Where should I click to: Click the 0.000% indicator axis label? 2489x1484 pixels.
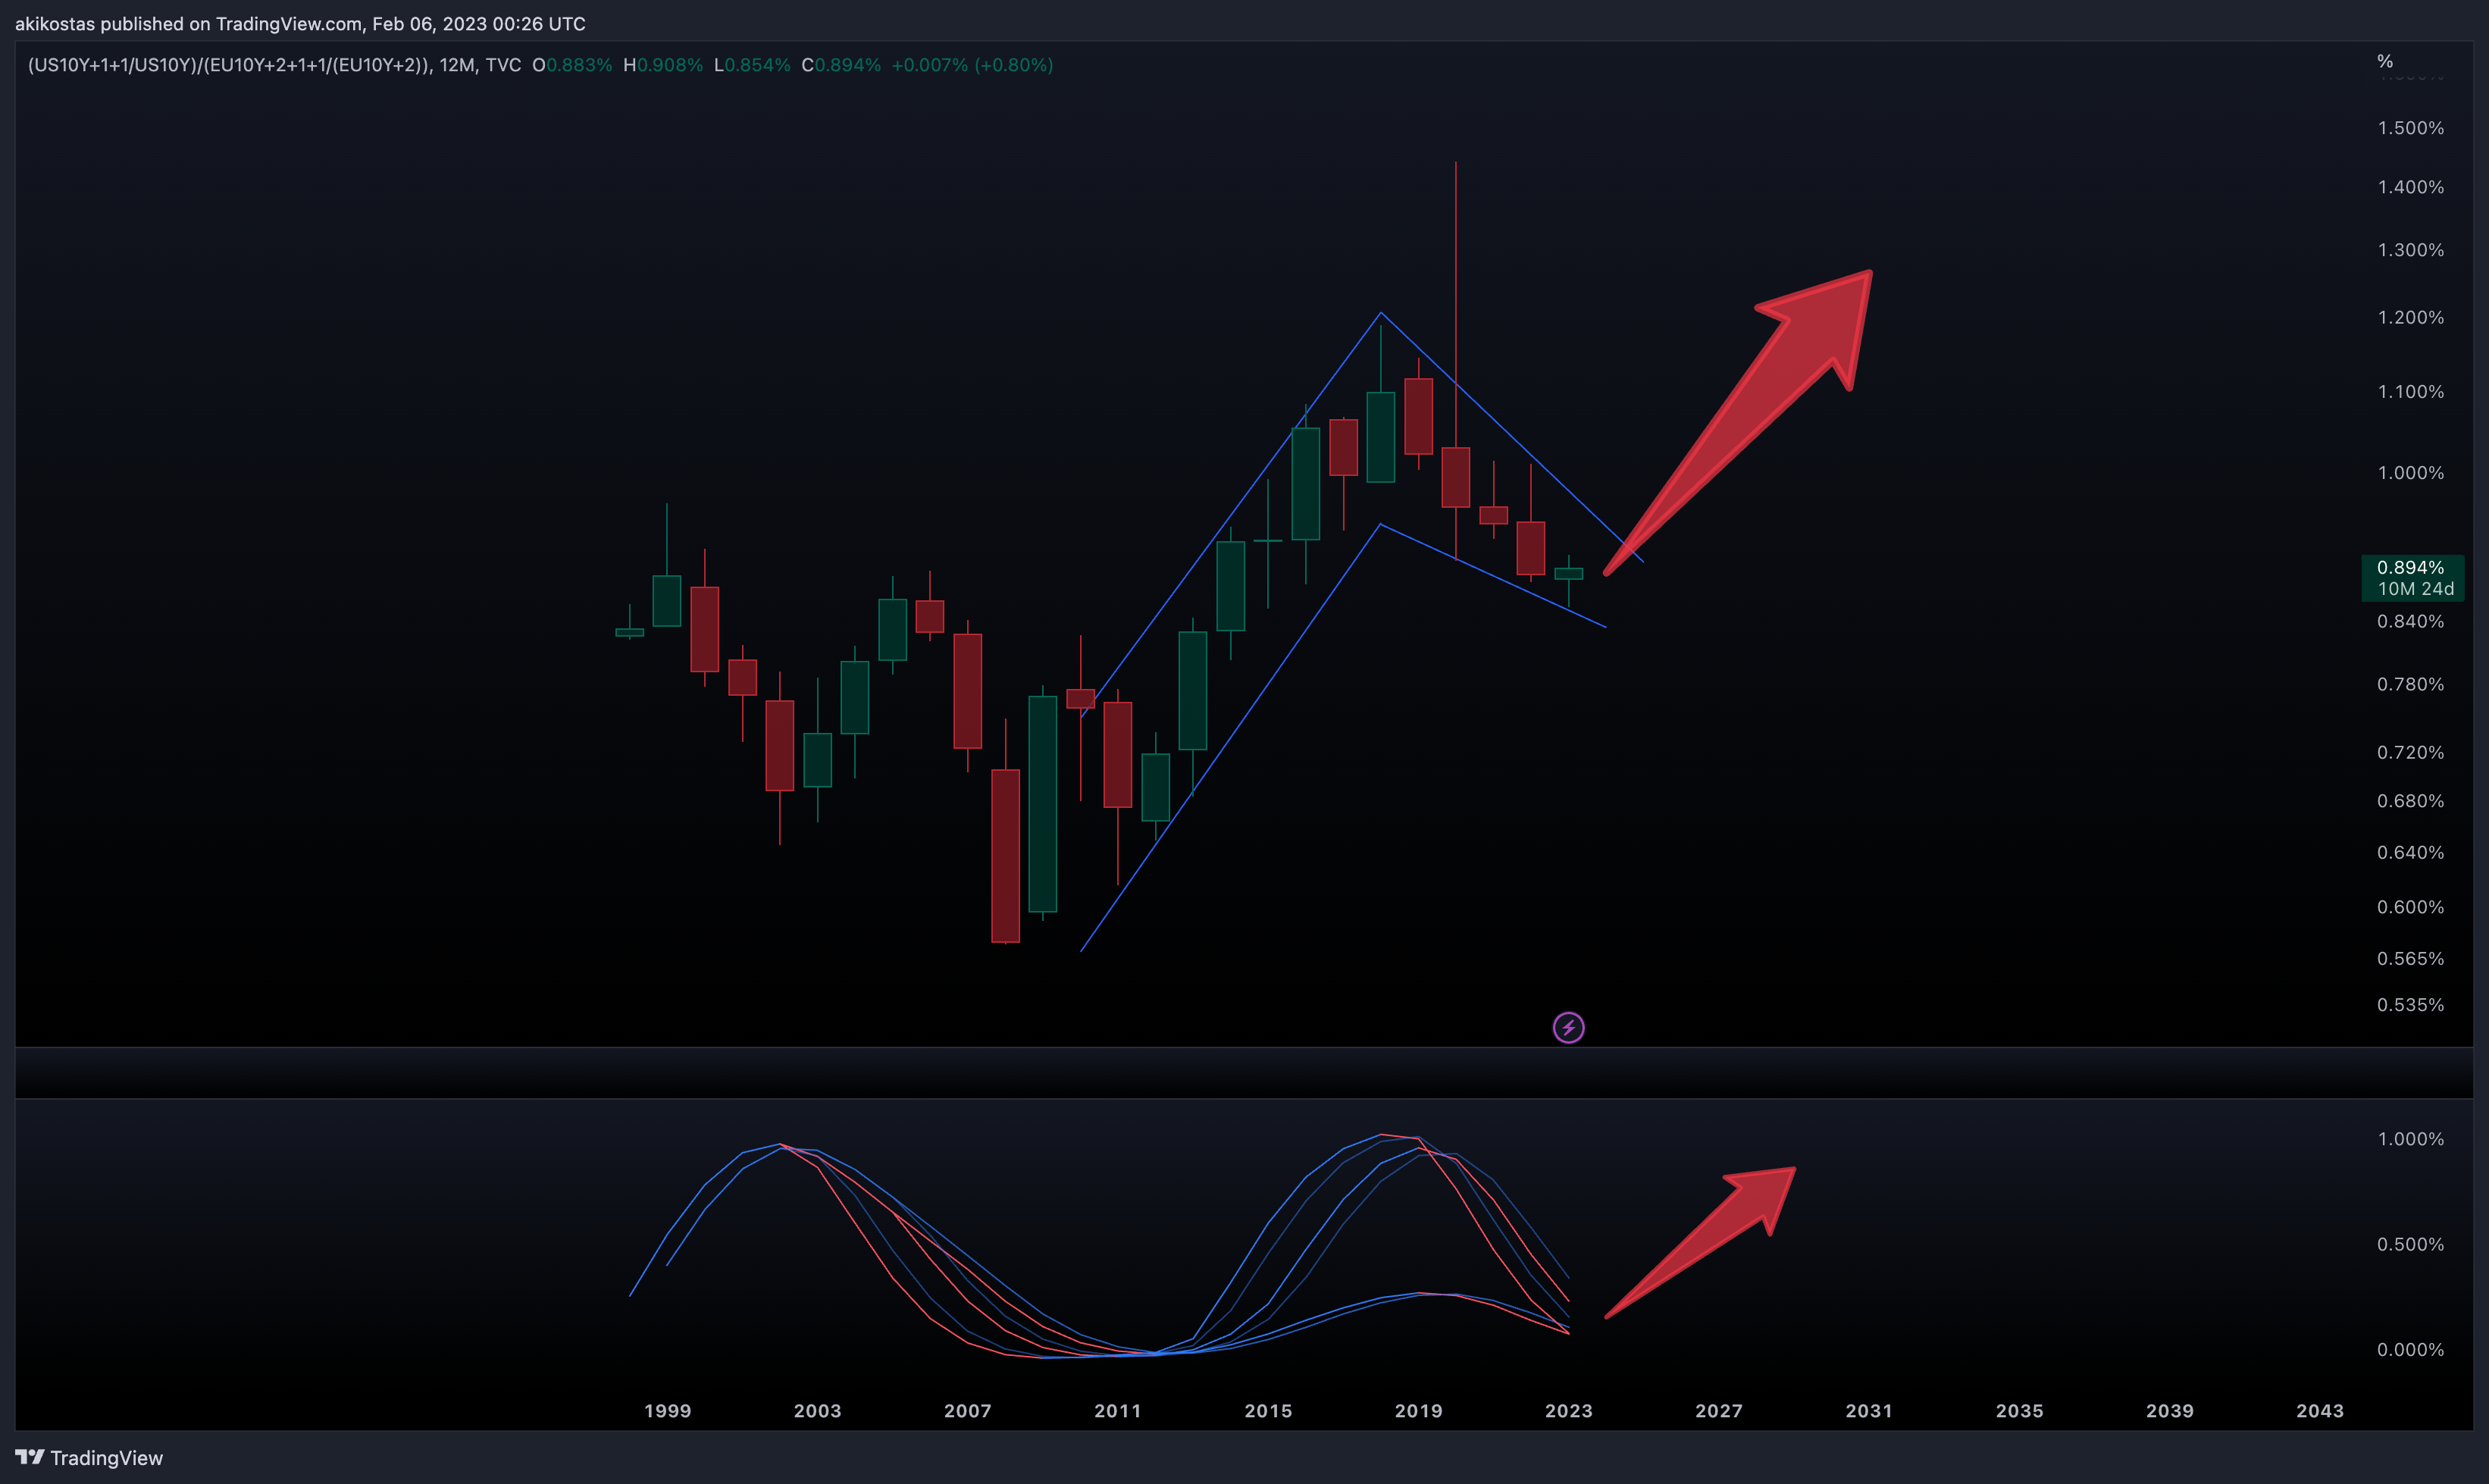pyautogui.click(x=2410, y=1349)
